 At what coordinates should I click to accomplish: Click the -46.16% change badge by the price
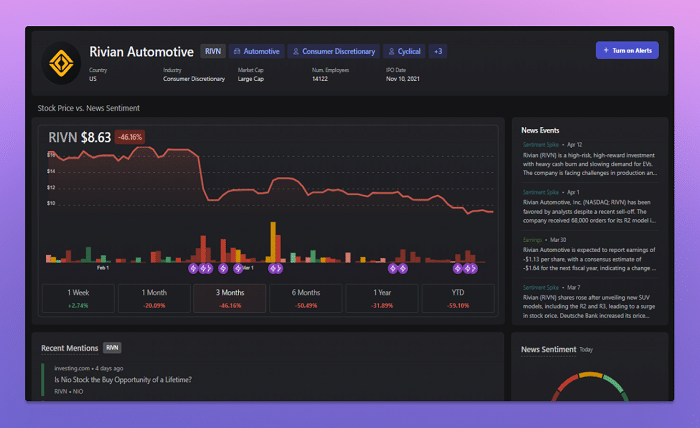tap(130, 137)
